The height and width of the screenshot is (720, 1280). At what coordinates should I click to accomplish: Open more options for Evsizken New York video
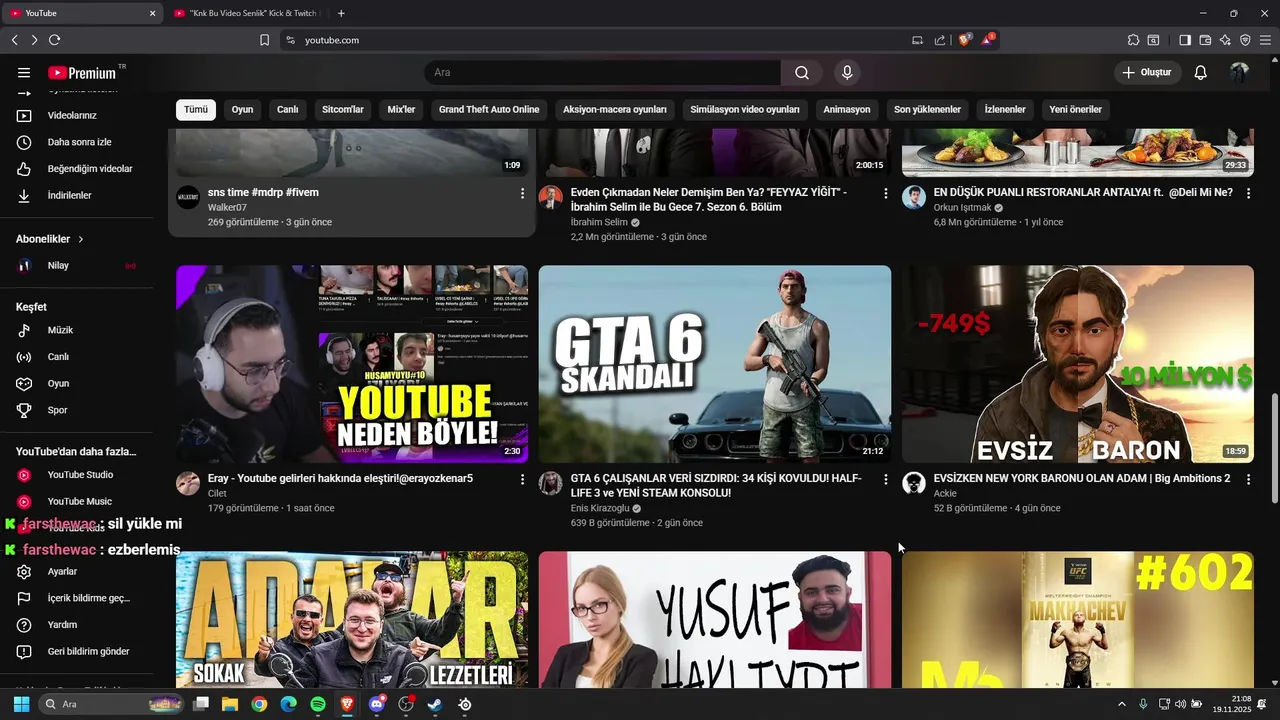coord(1248,480)
